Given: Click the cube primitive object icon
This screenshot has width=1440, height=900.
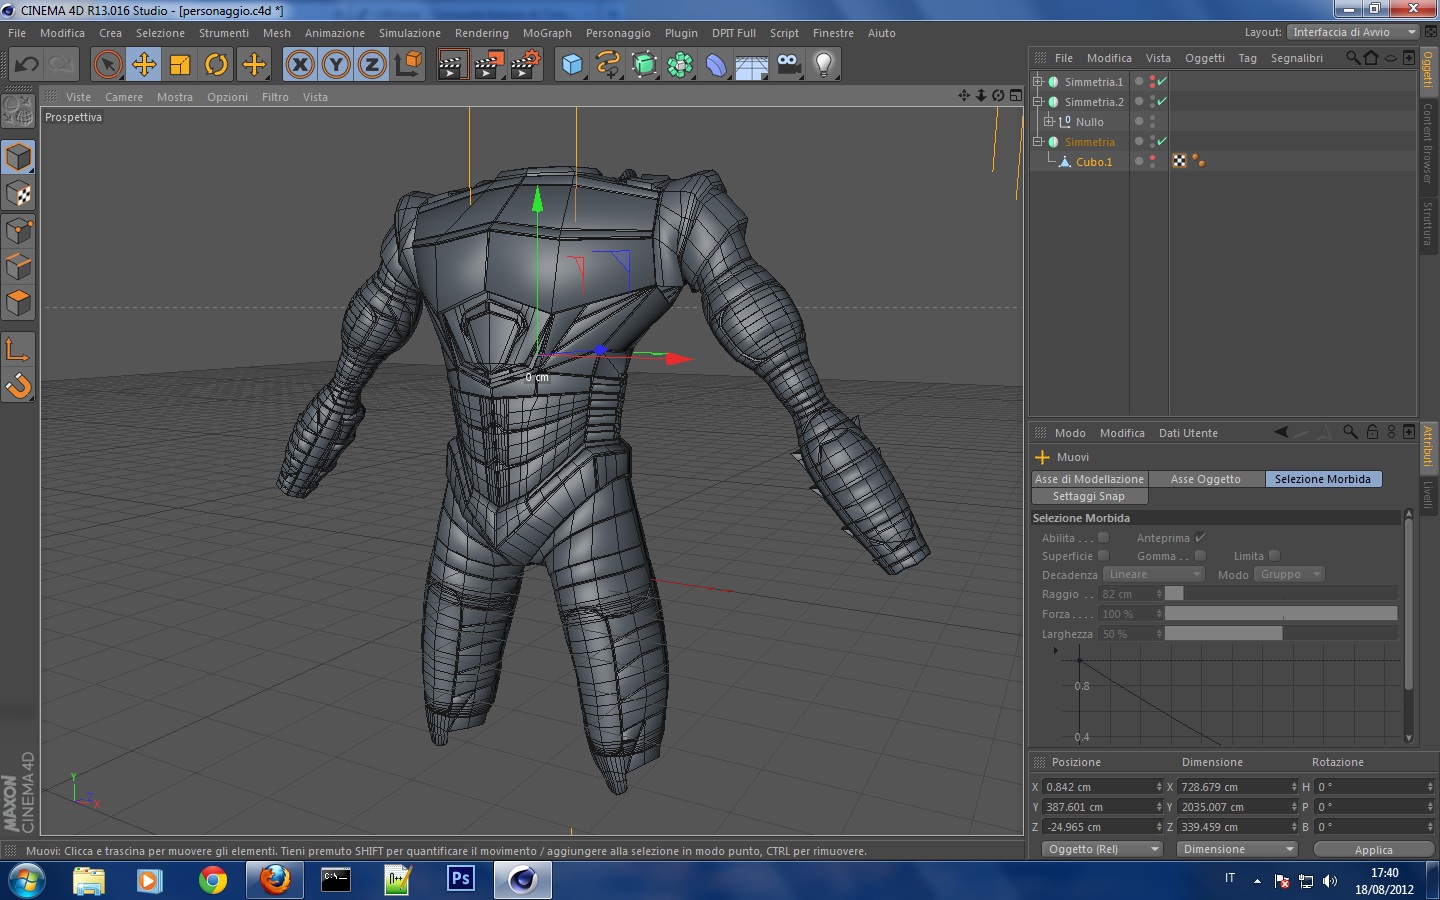Looking at the screenshot, I should tap(572, 65).
